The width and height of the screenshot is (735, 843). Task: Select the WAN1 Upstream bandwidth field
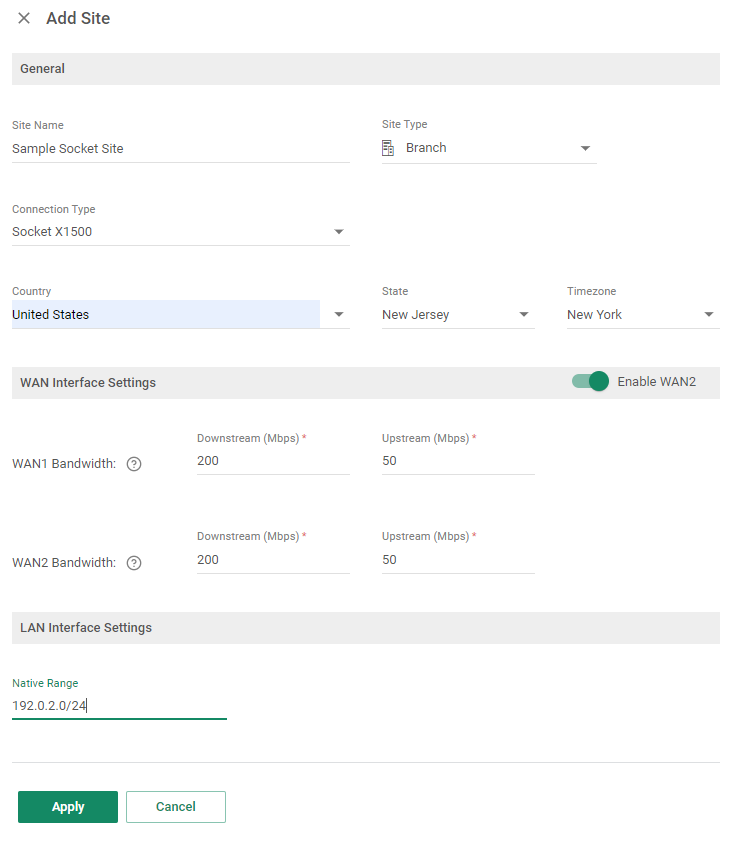click(x=457, y=460)
